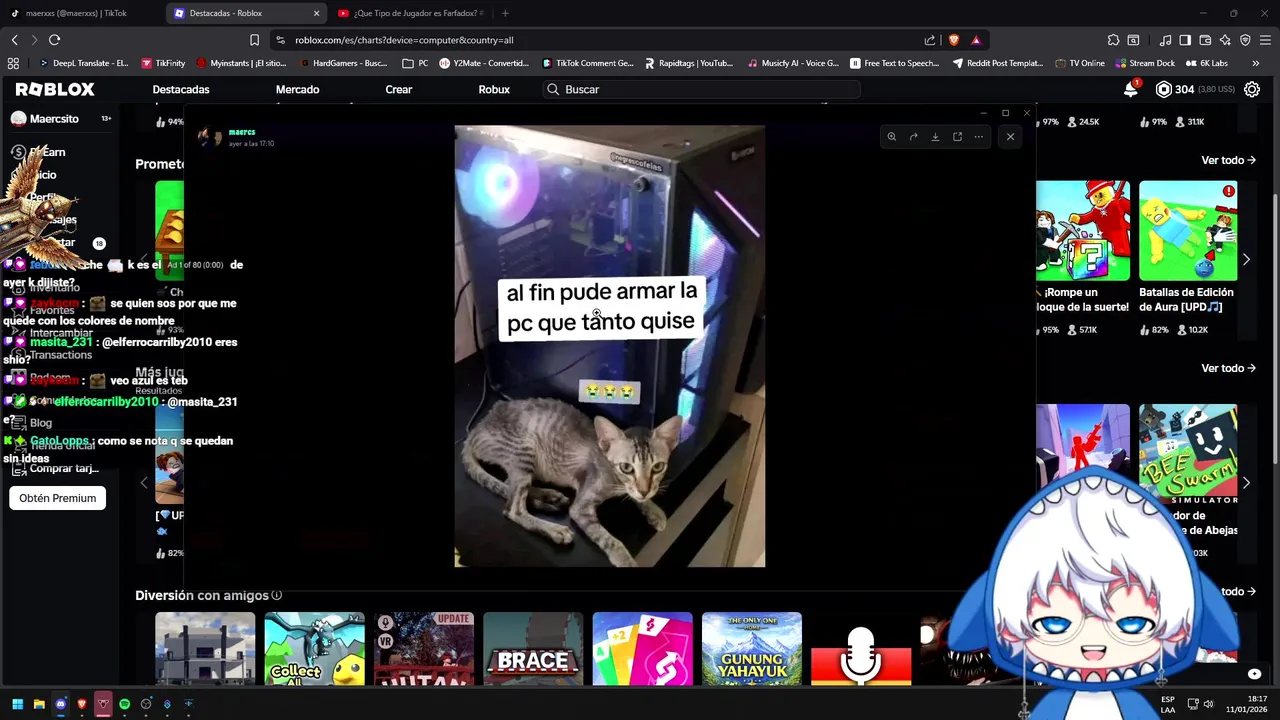
Task: Download the image in Discord viewer
Action: 935,137
